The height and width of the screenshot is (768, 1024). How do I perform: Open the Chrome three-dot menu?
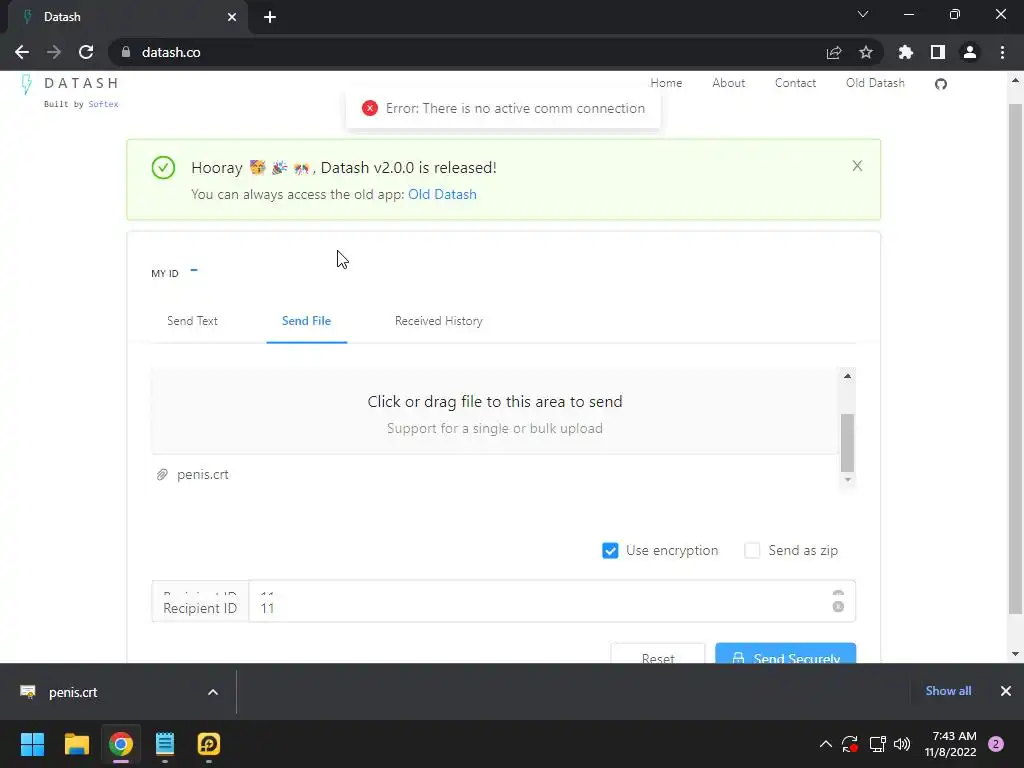tap(1002, 52)
